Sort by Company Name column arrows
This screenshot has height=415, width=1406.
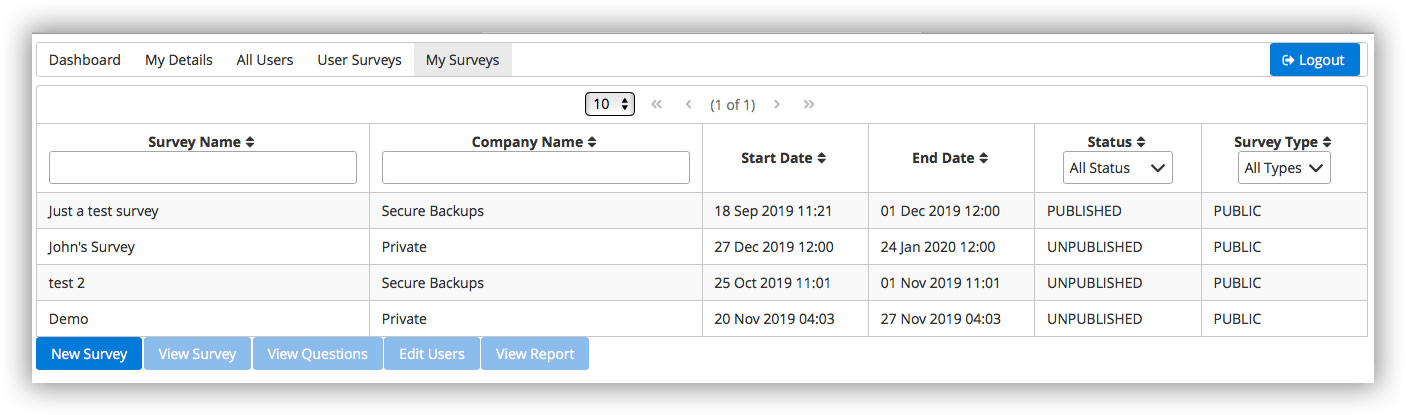(592, 142)
